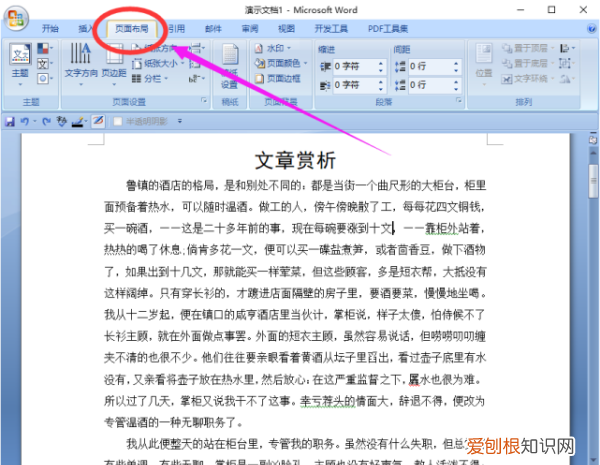Switch to the 开始 Home tab

click(50, 29)
